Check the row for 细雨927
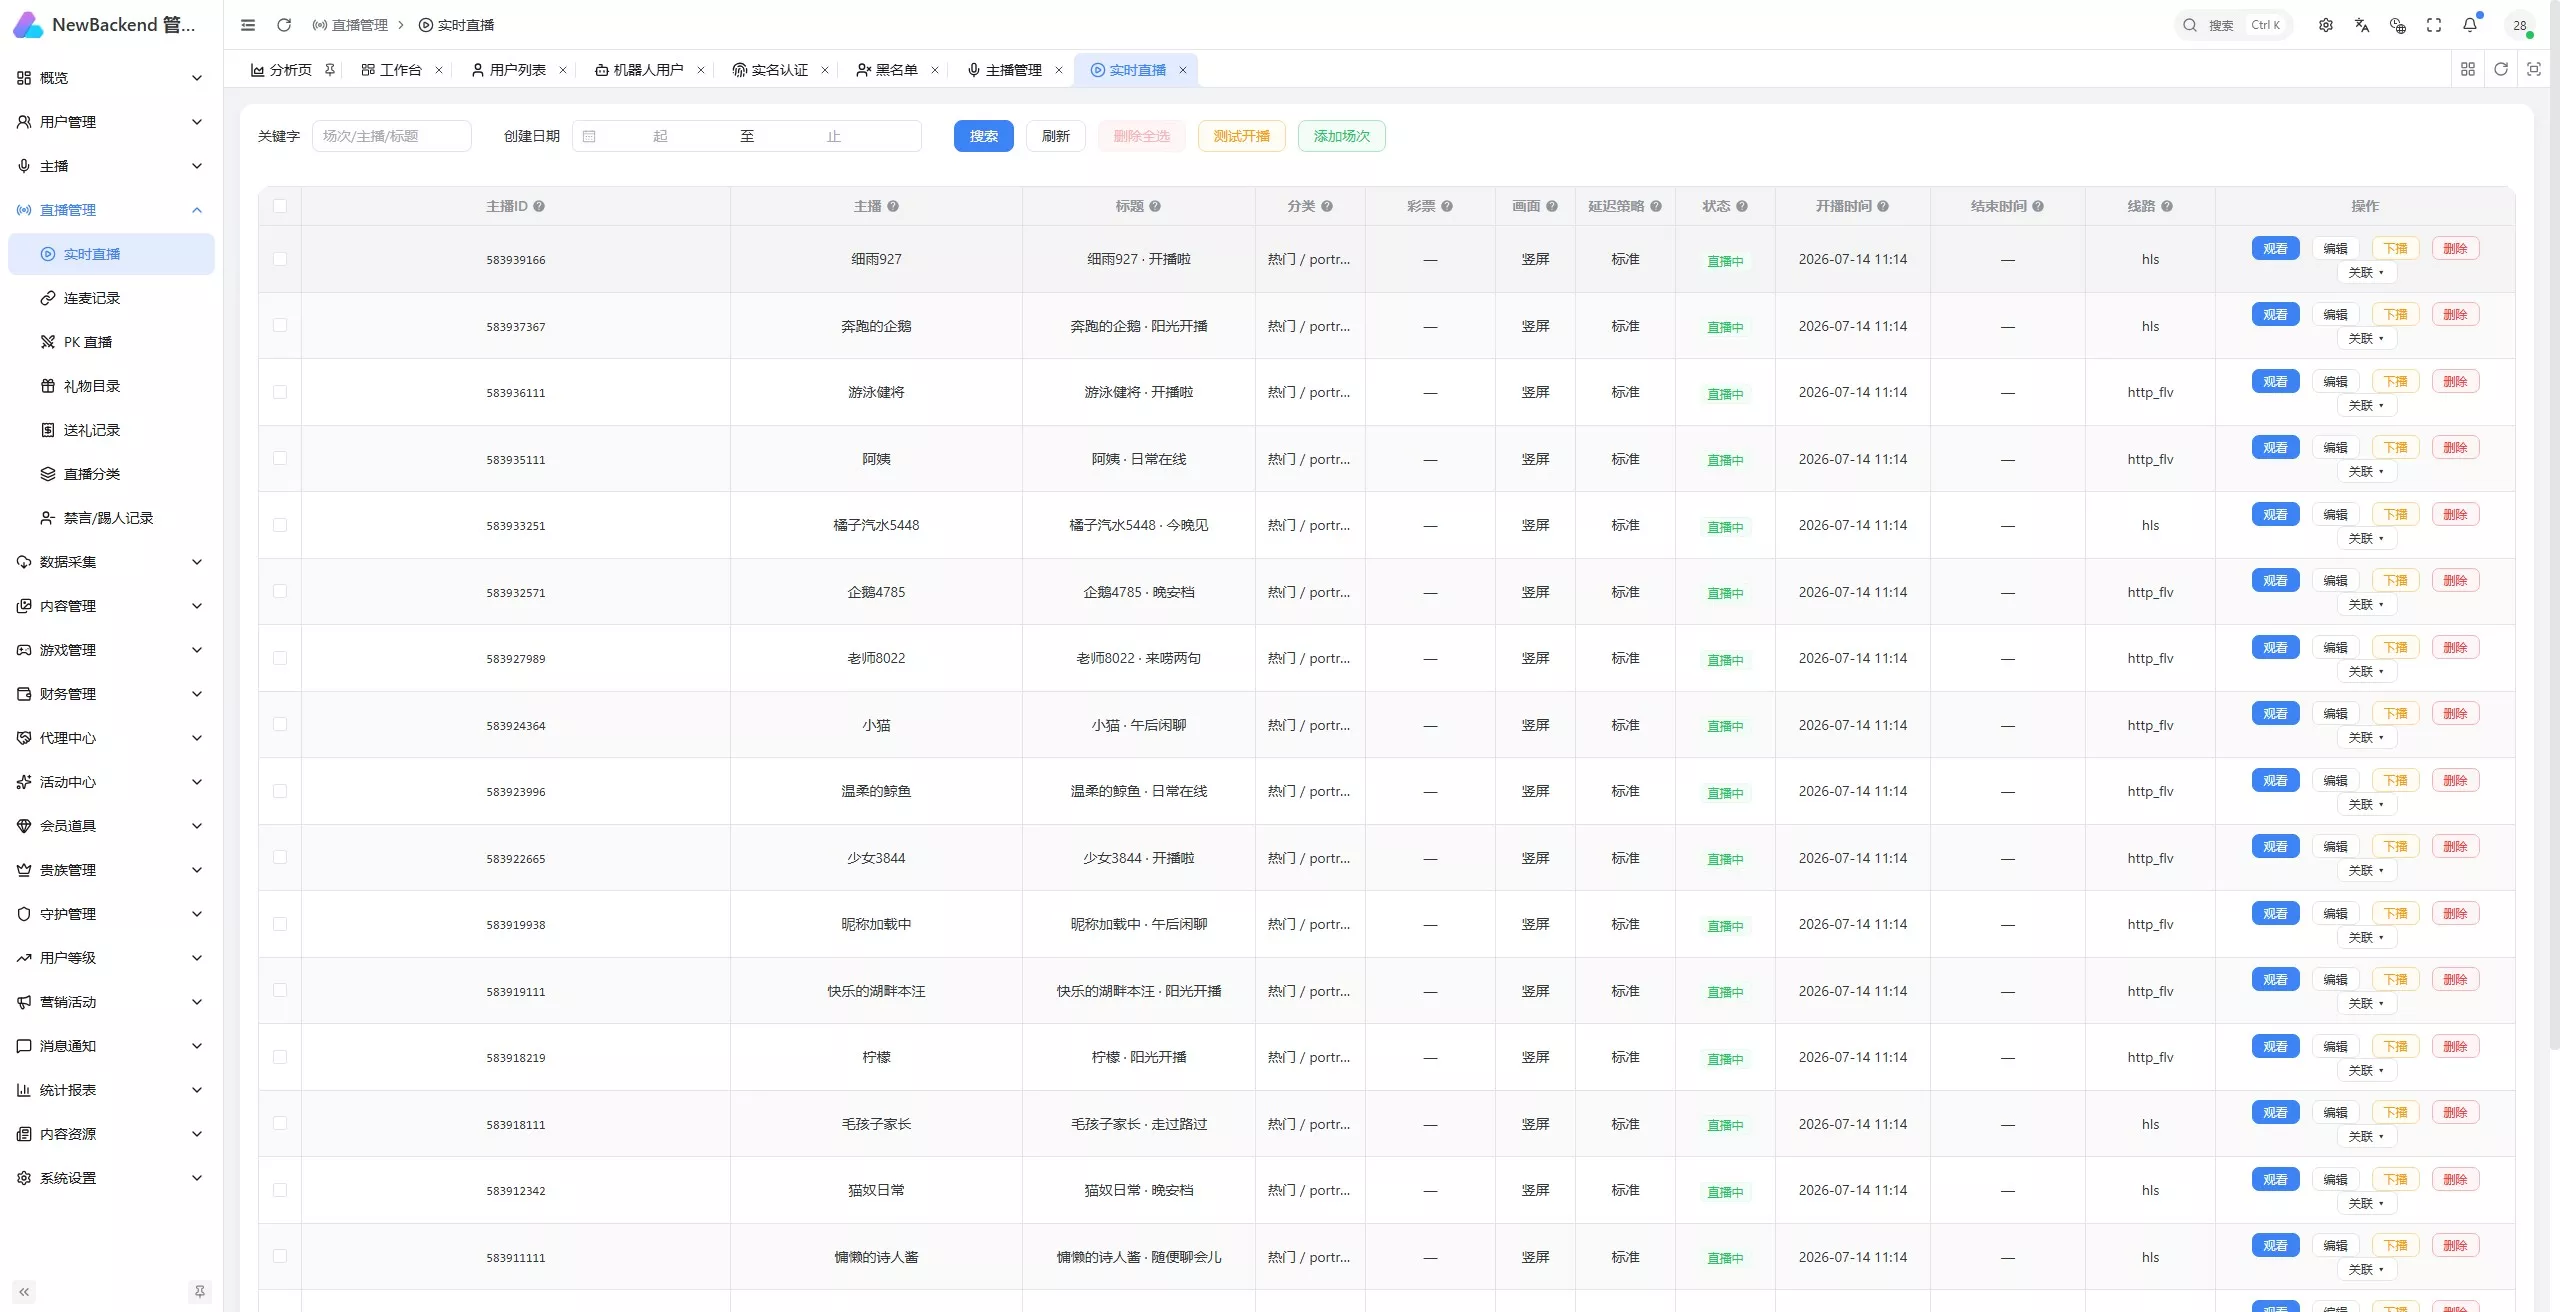Image resolution: width=2560 pixels, height=1312 pixels. coord(280,259)
